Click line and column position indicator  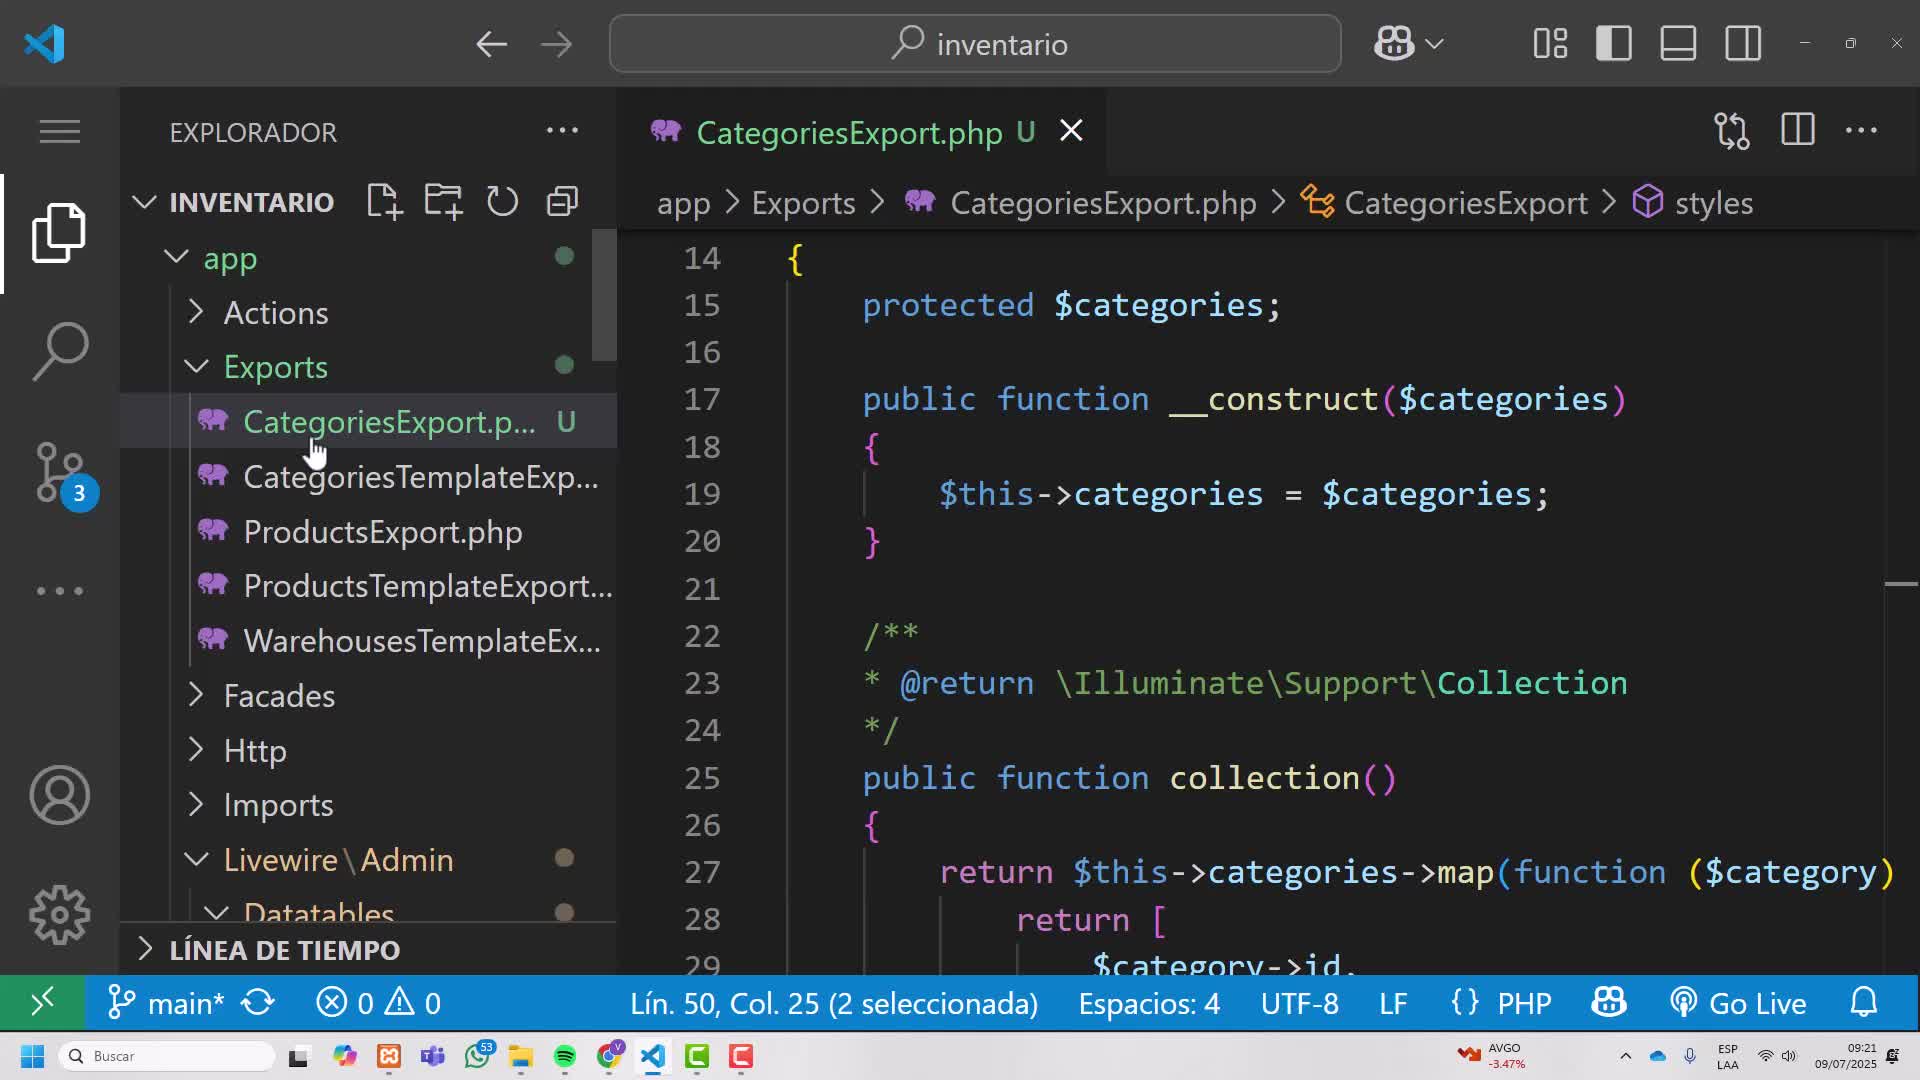(834, 1002)
